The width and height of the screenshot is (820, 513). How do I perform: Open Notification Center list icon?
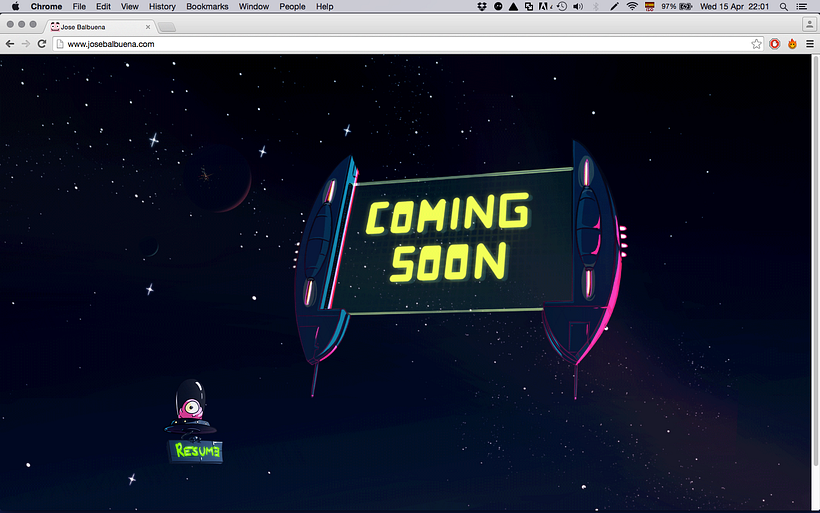click(801, 6)
